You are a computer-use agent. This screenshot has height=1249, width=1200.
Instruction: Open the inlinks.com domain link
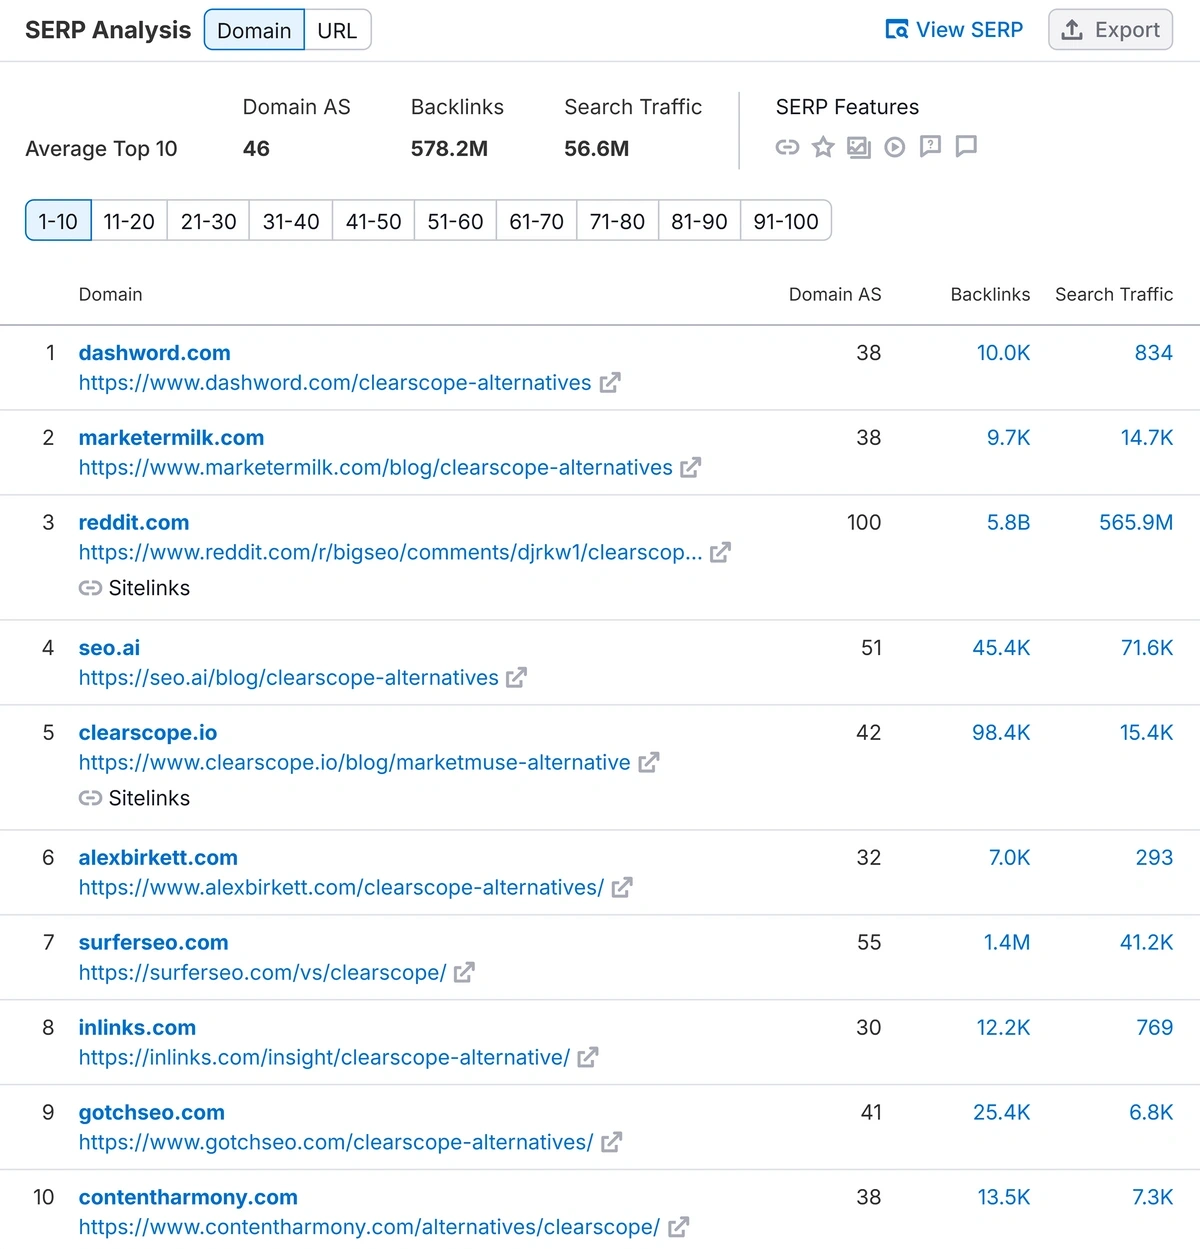click(138, 1028)
